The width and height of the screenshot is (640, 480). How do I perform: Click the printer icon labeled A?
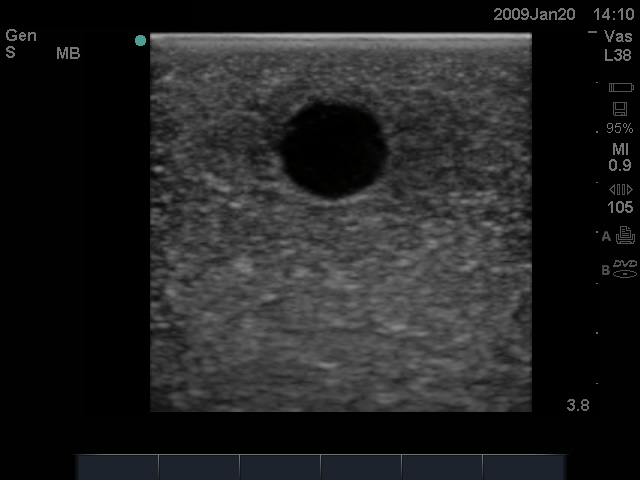coord(625,237)
